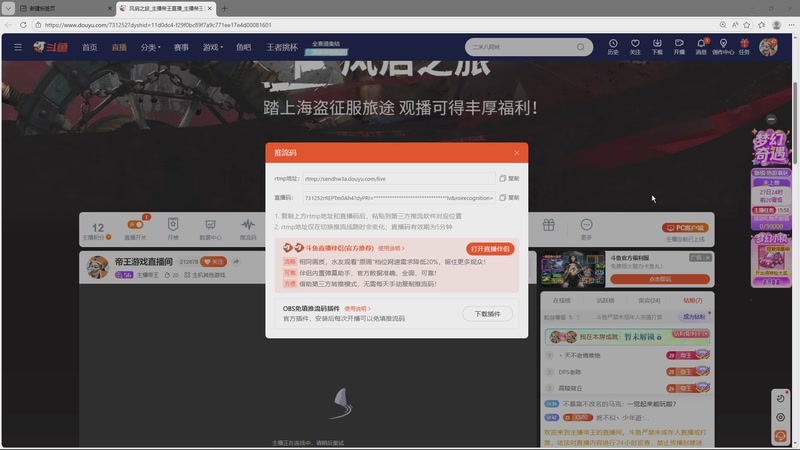Expand the 游戏 dropdown menu
Screen dimensions: 800x450
pyautogui.click(x=212, y=47)
